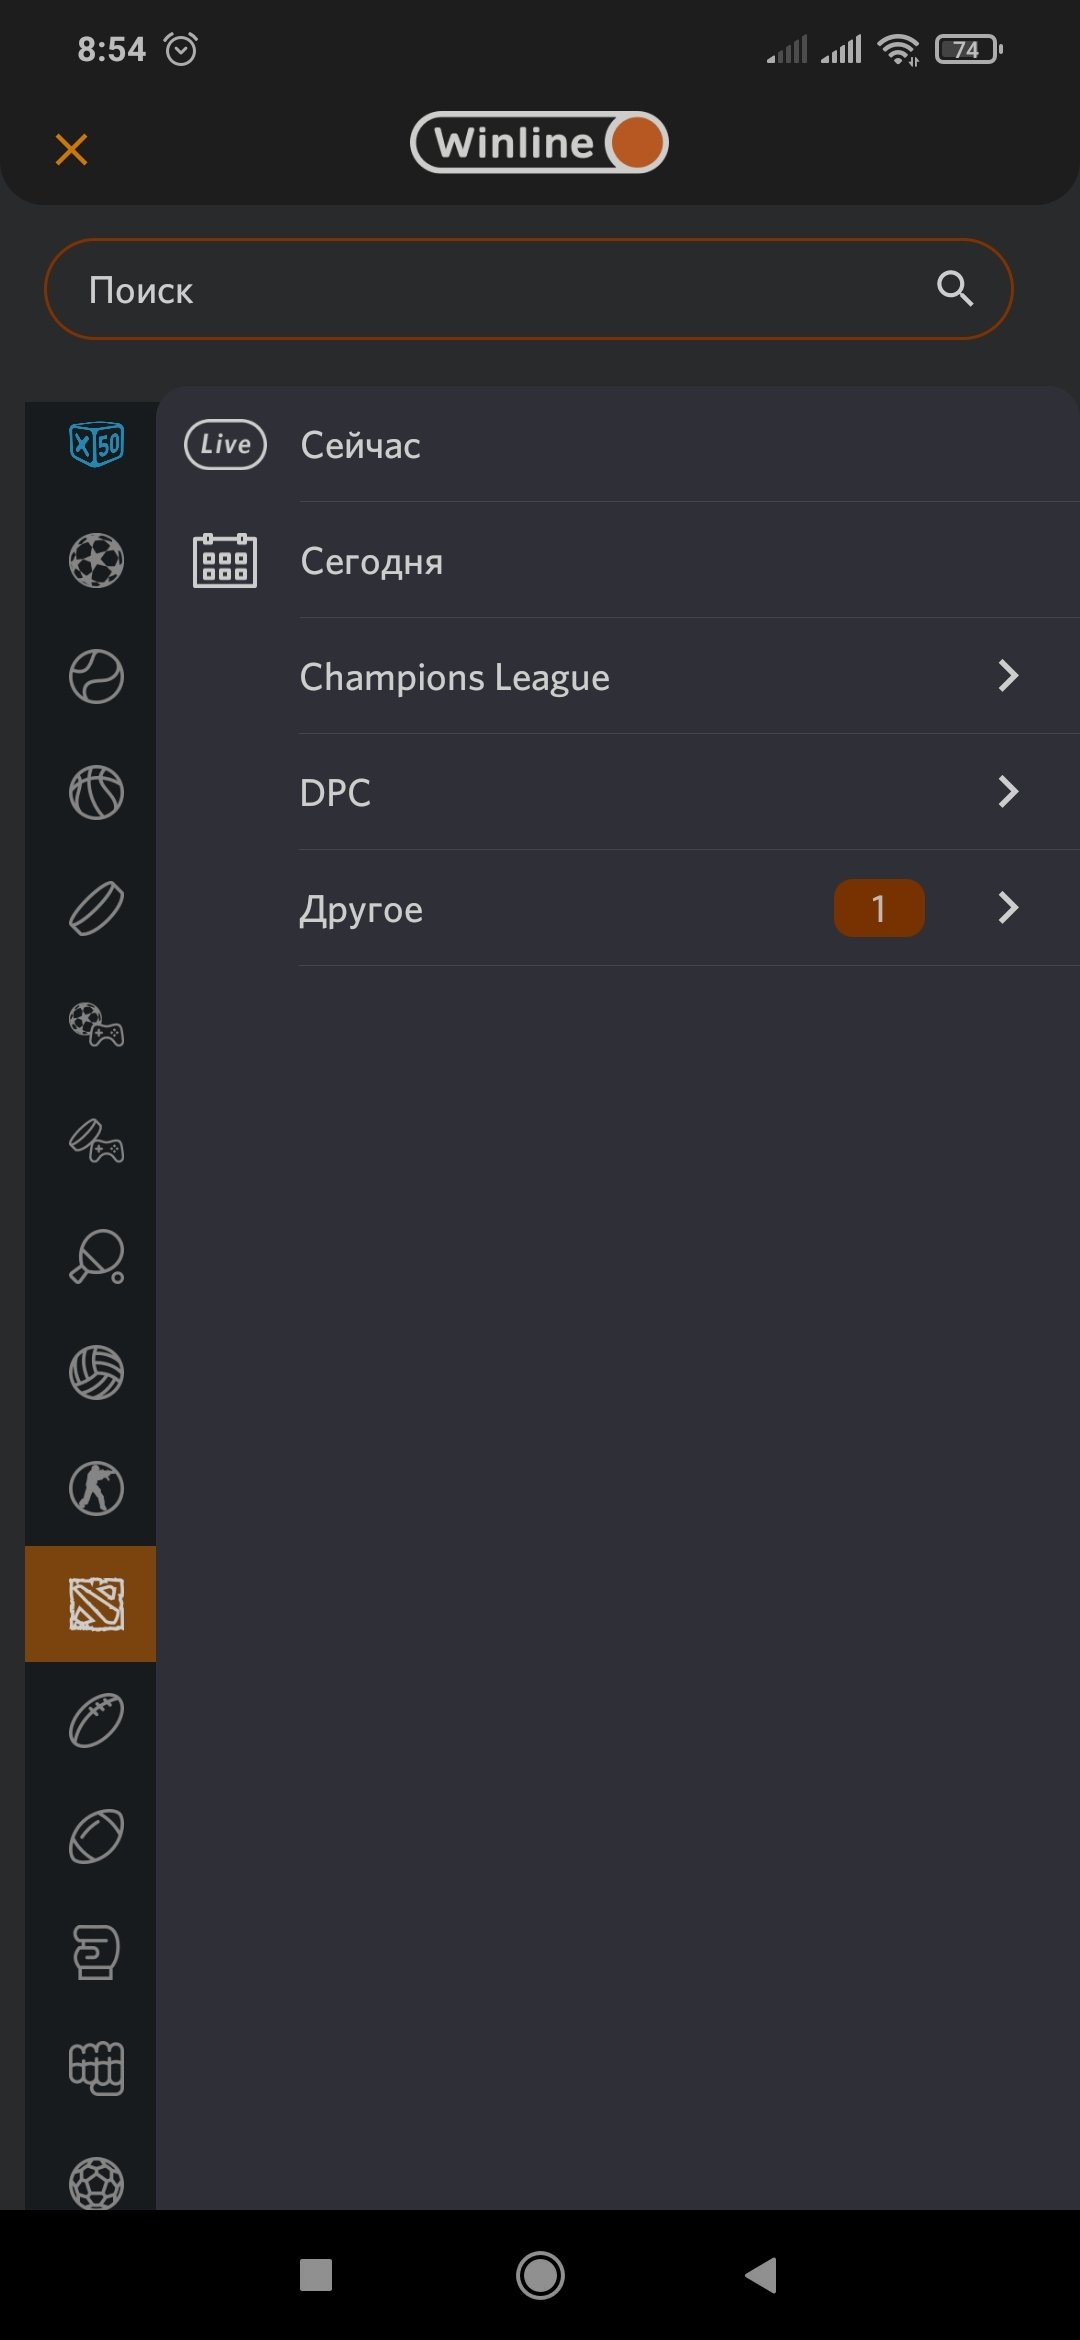Image resolution: width=1080 pixels, height=2340 pixels.
Task: Open the X50 promo icon in sidebar
Action: coord(96,444)
